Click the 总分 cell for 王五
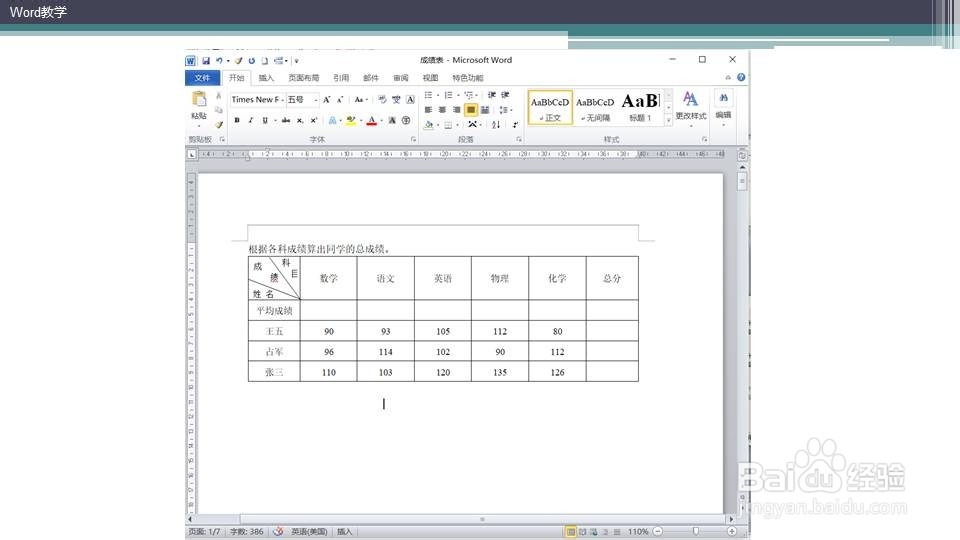The height and width of the screenshot is (540, 960). tap(612, 331)
